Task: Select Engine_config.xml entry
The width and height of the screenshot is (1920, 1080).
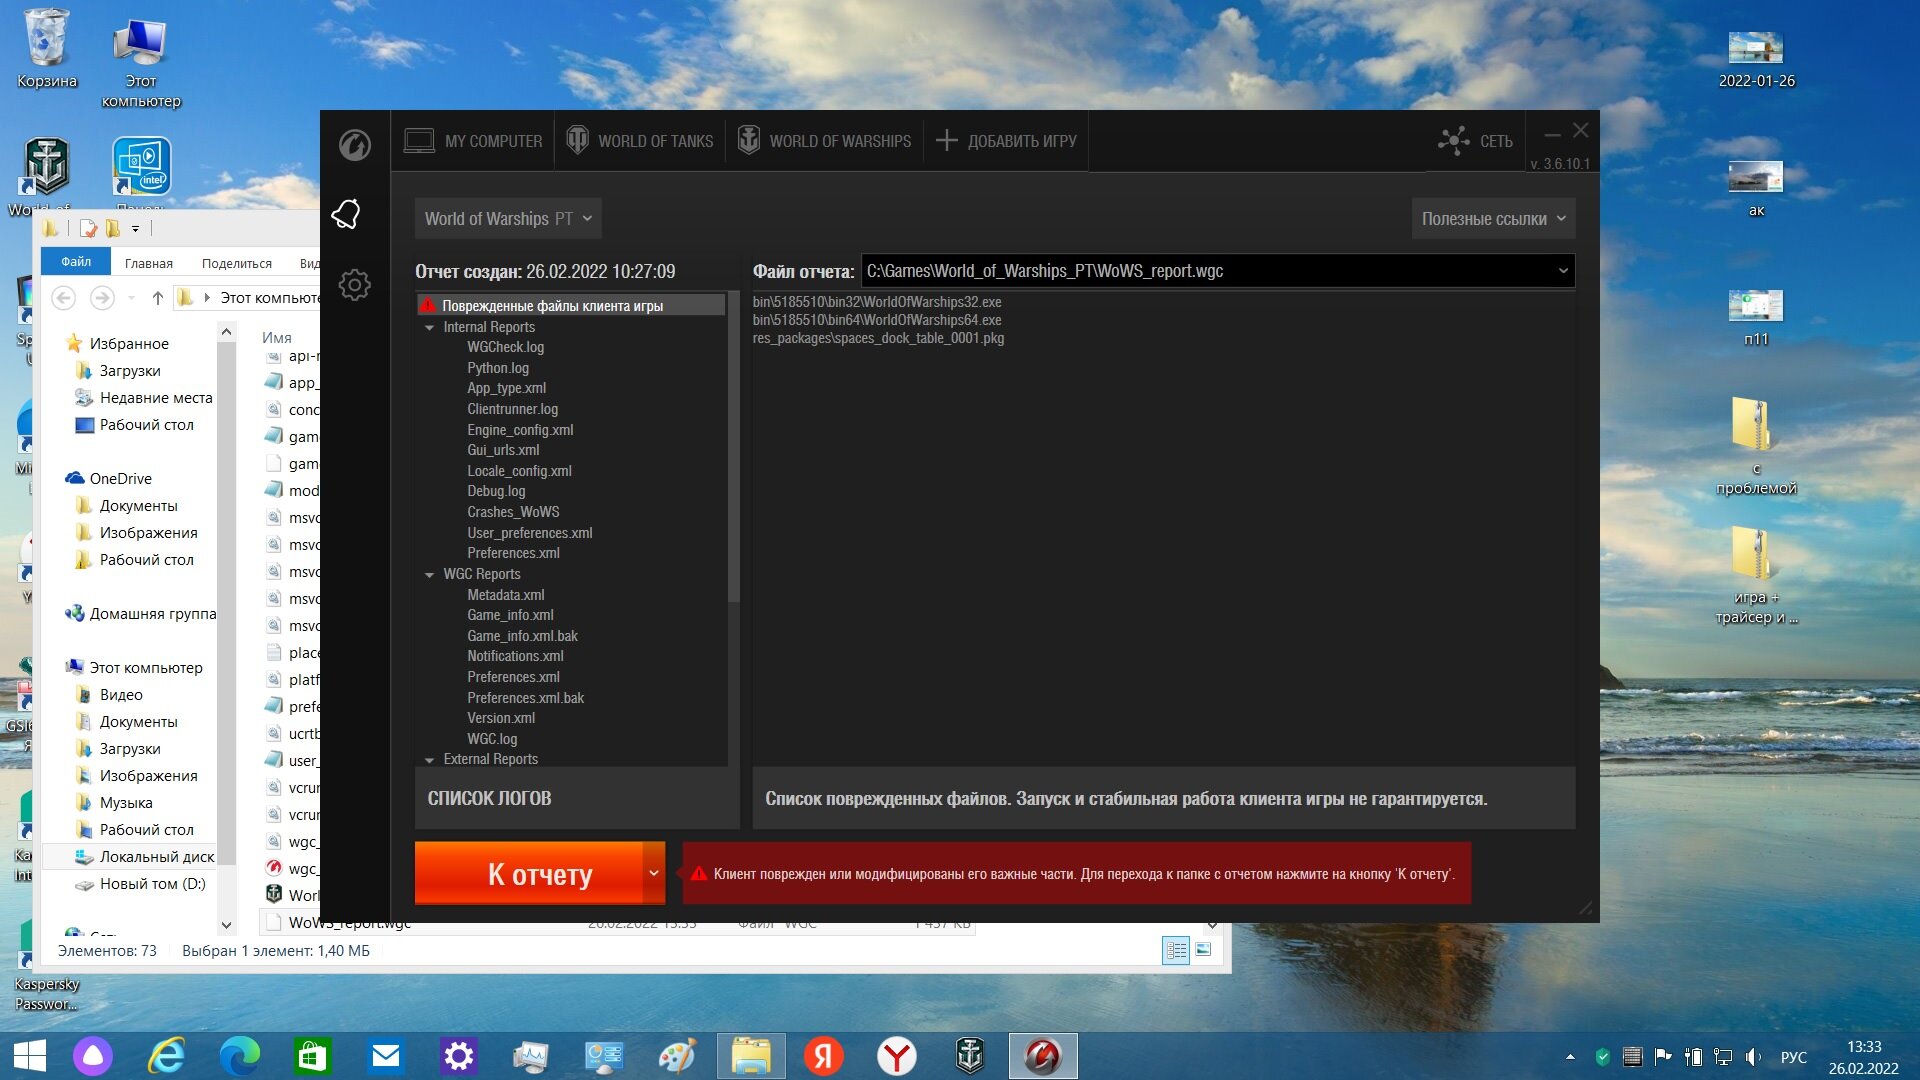Action: tap(520, 430)
